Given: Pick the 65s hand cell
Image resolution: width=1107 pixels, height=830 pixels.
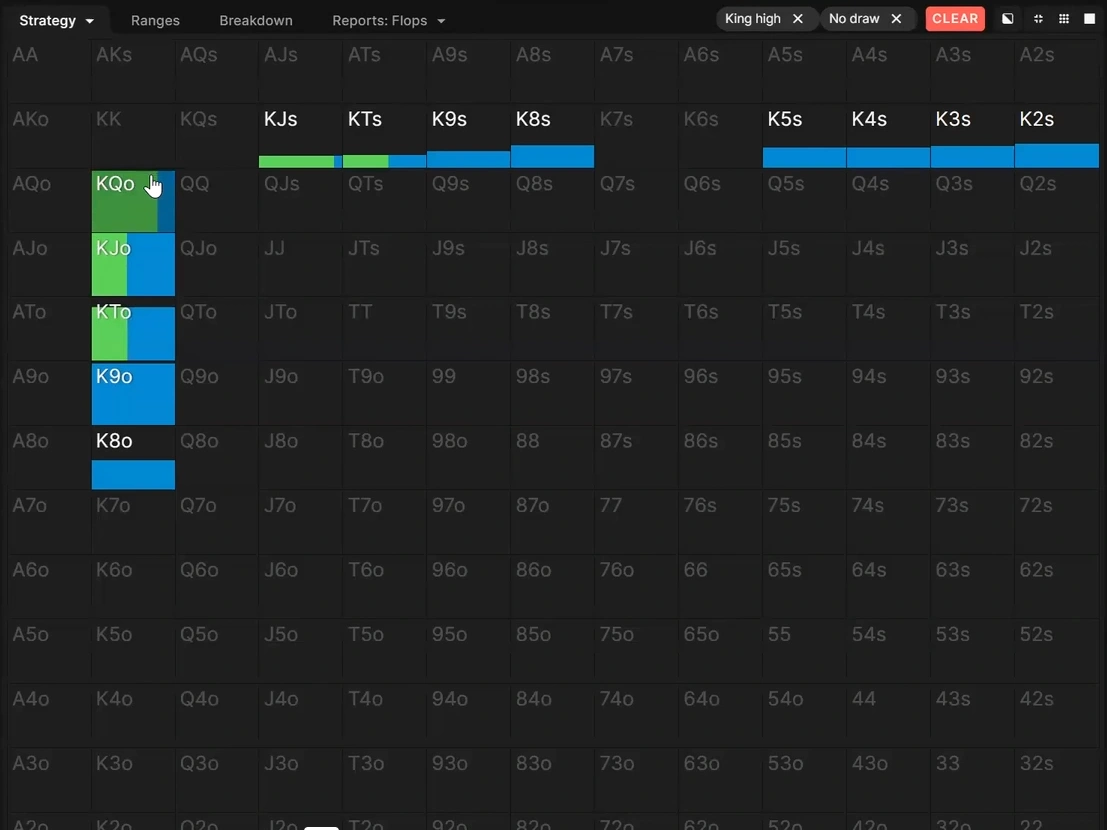Looking at the screenshot, I should pos(805,587).
